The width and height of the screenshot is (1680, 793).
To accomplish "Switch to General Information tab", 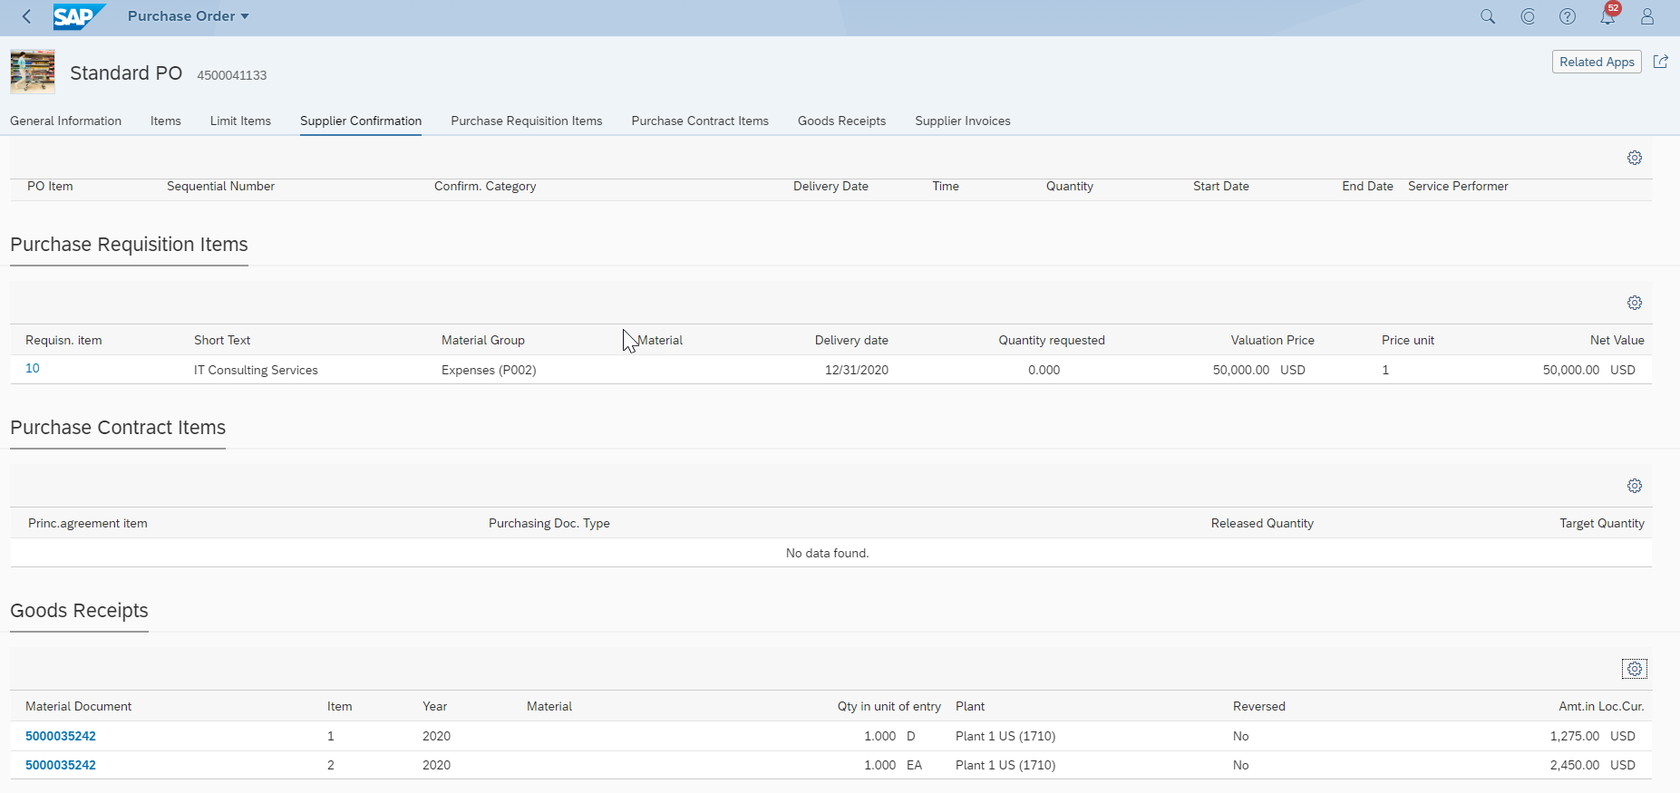I will pyautogui.click(x=66, y=121).
